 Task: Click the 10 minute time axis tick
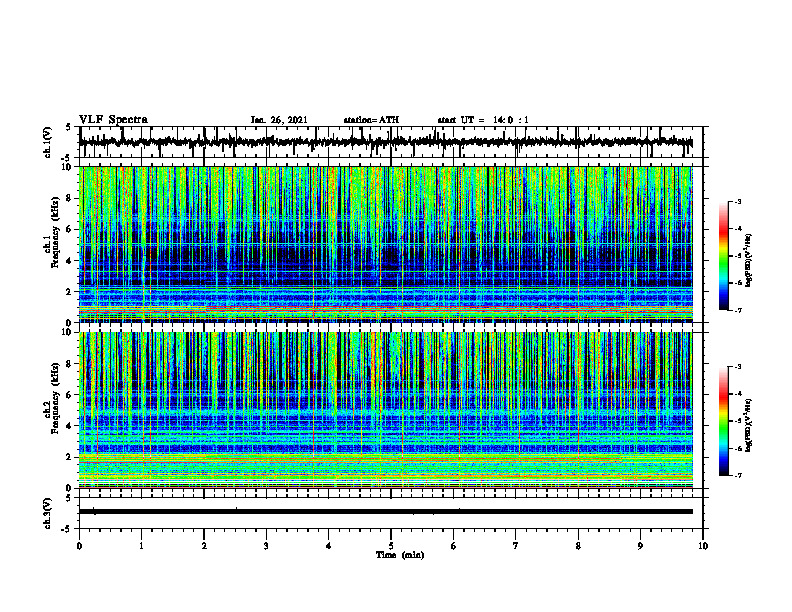click(703, 546)
